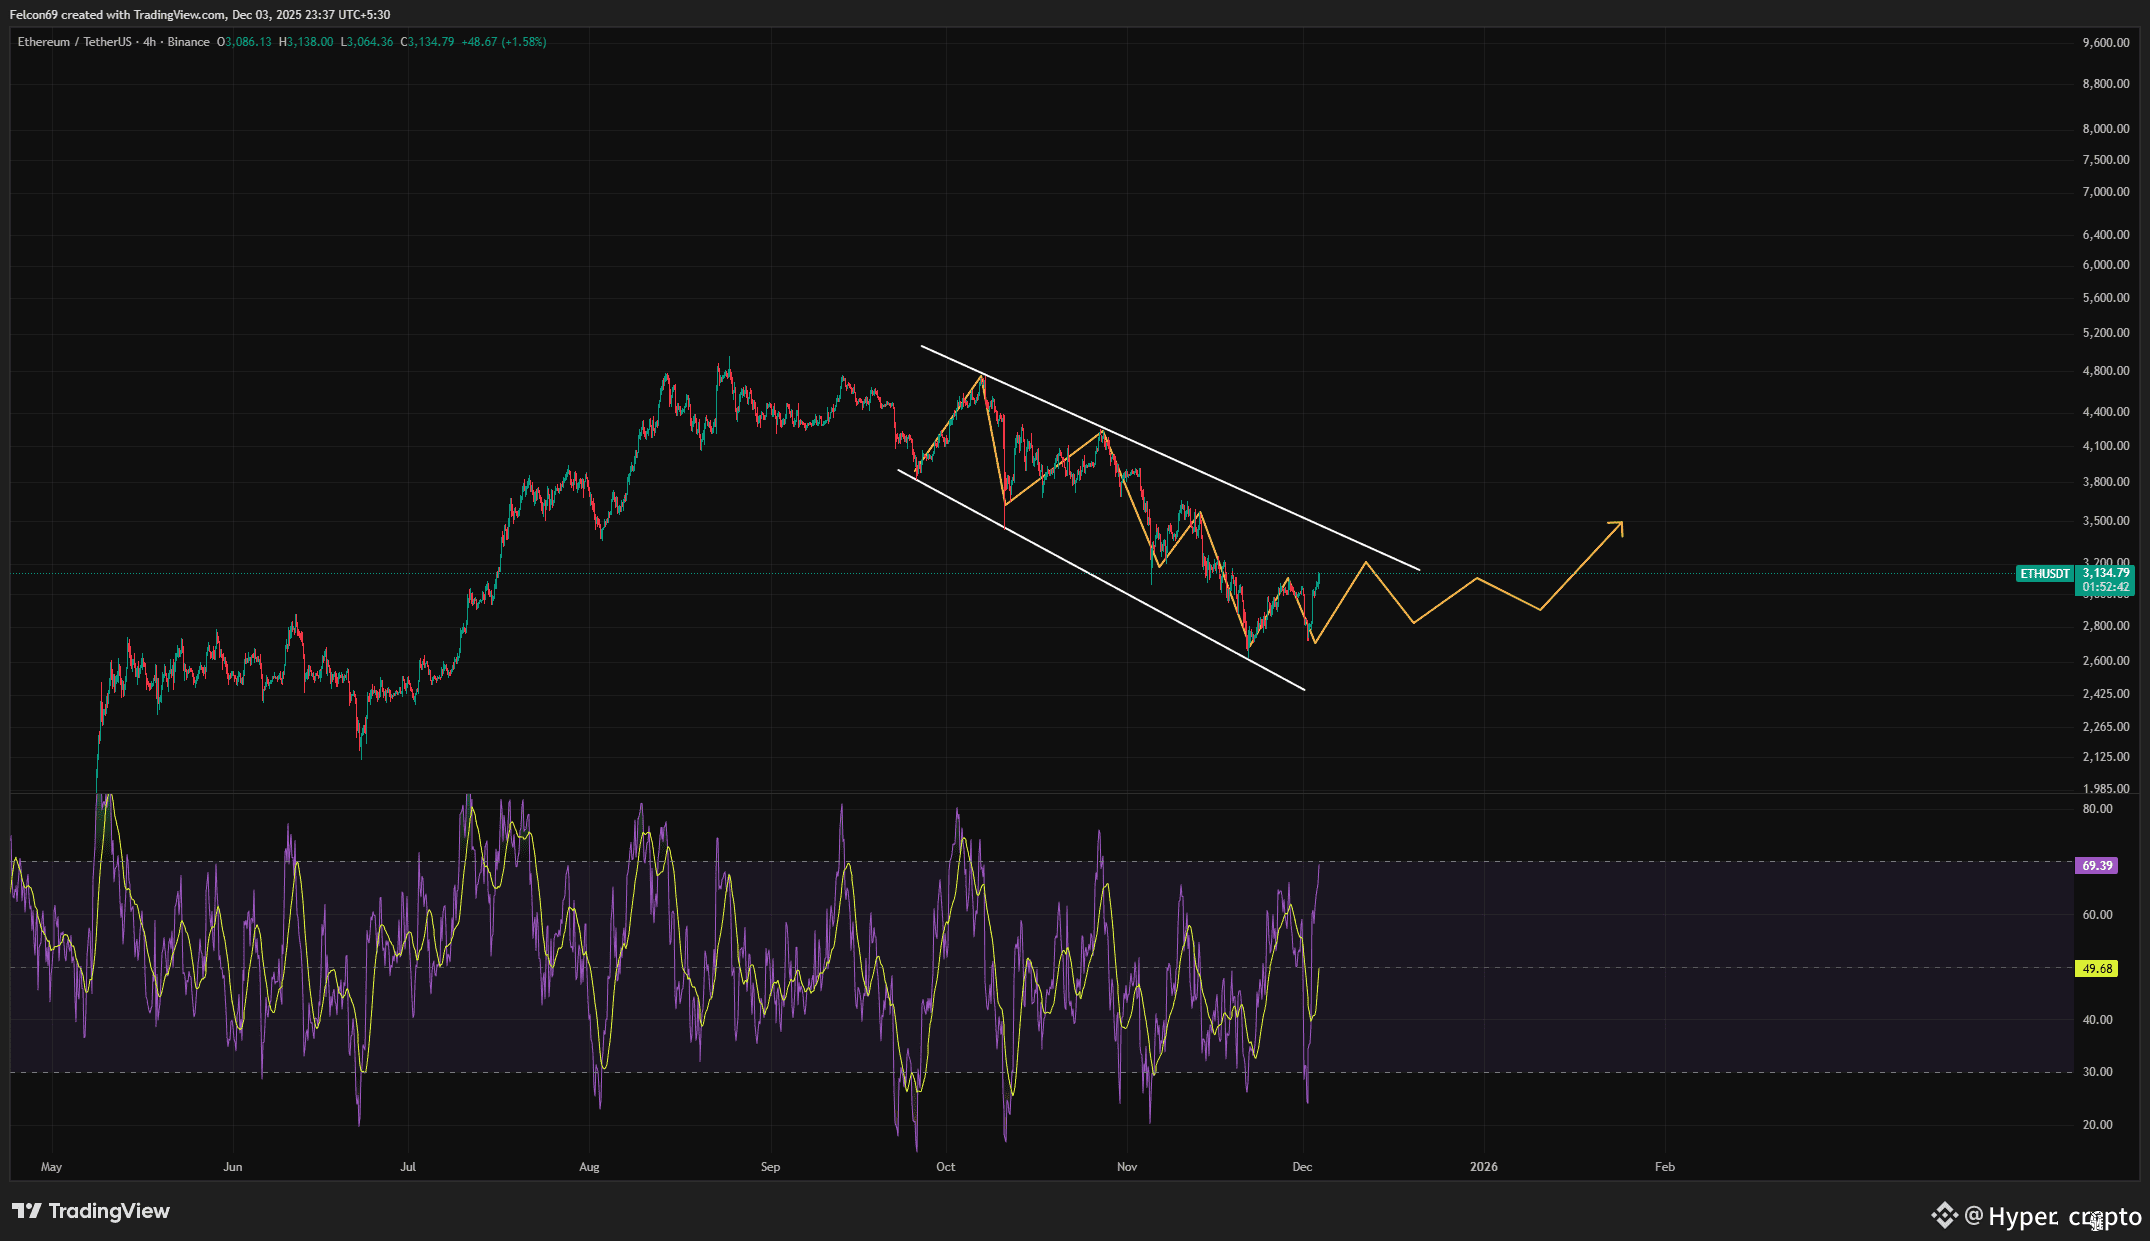Click the 2,265.00 price axis label
Screen dimensions: 2150x1241
click(x=2106, y=727)
